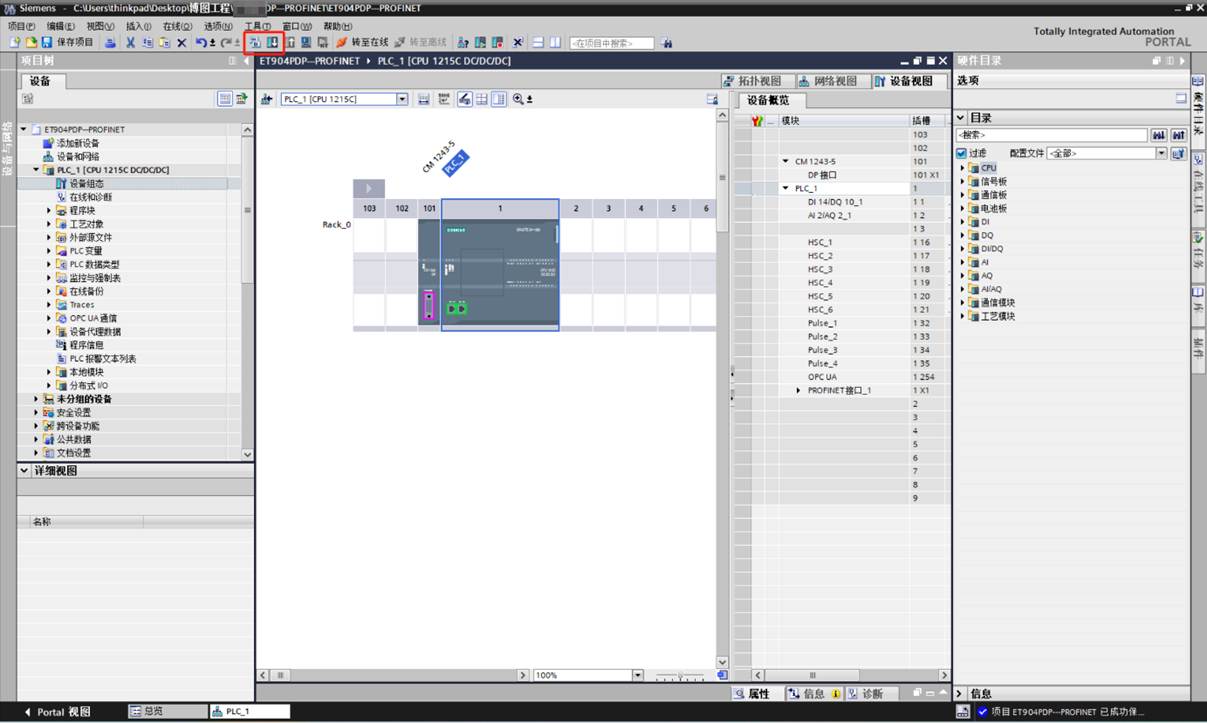Click the split editor horizontally icon
Image resolution: width=1207 pixels, height=723 pixels.
(538, 43)
